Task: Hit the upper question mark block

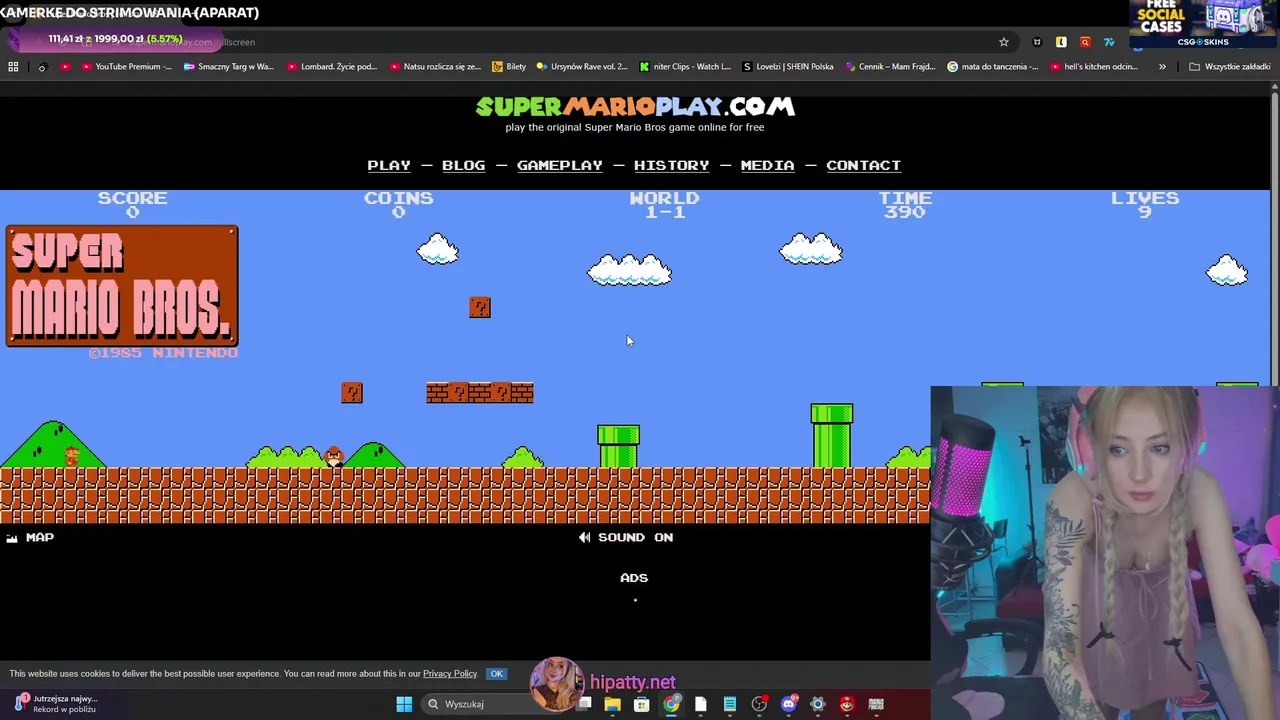Action: pyautogui.click(x=480, y=307)
